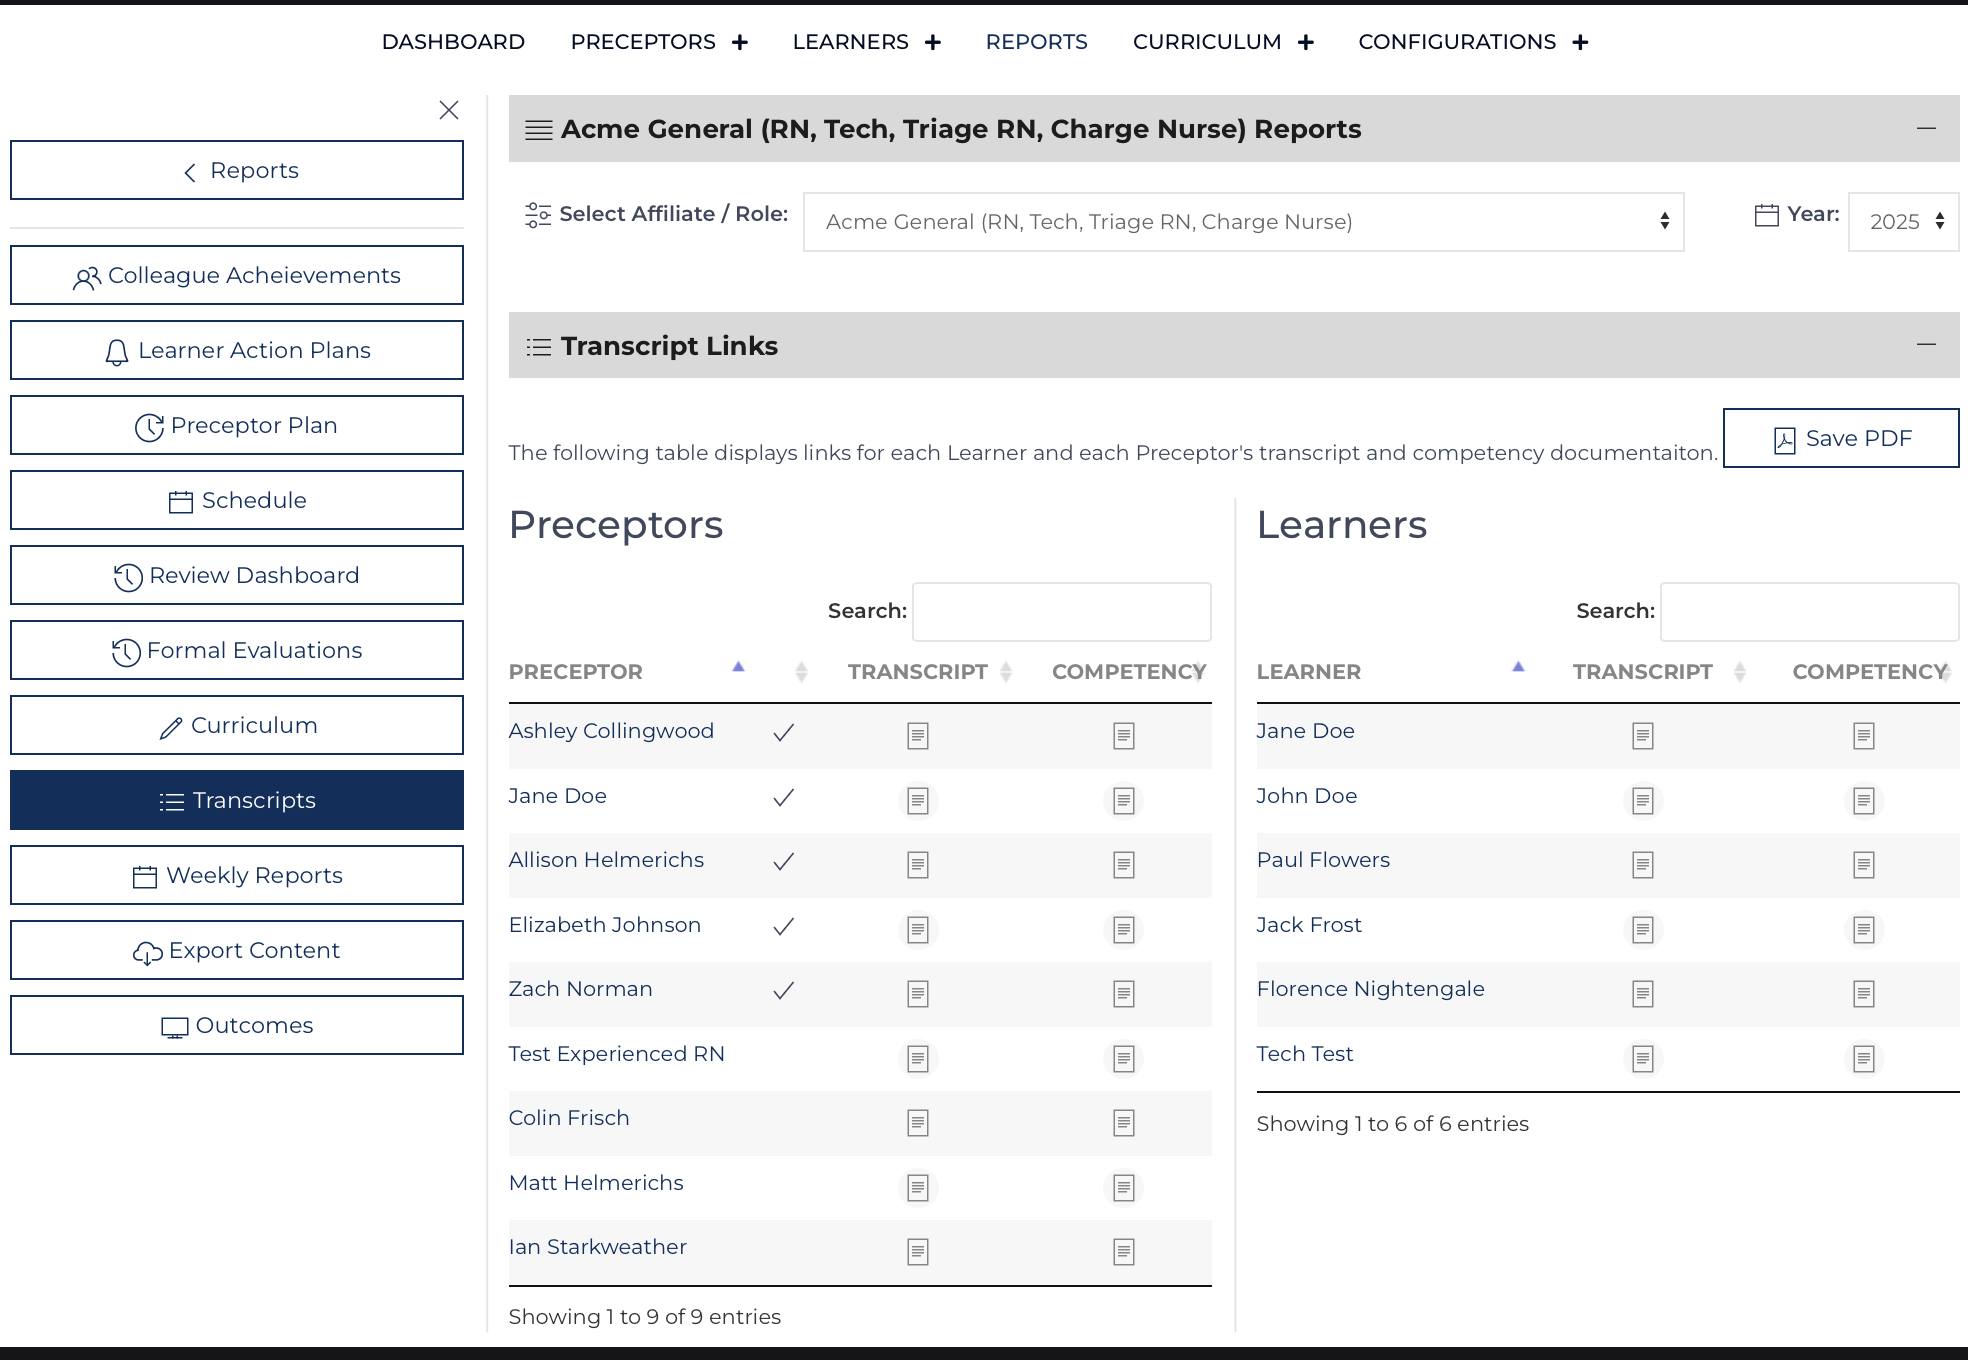Open Test Experienced RN transcript icon
1968x1360 pixels.
click(917, 1059)
